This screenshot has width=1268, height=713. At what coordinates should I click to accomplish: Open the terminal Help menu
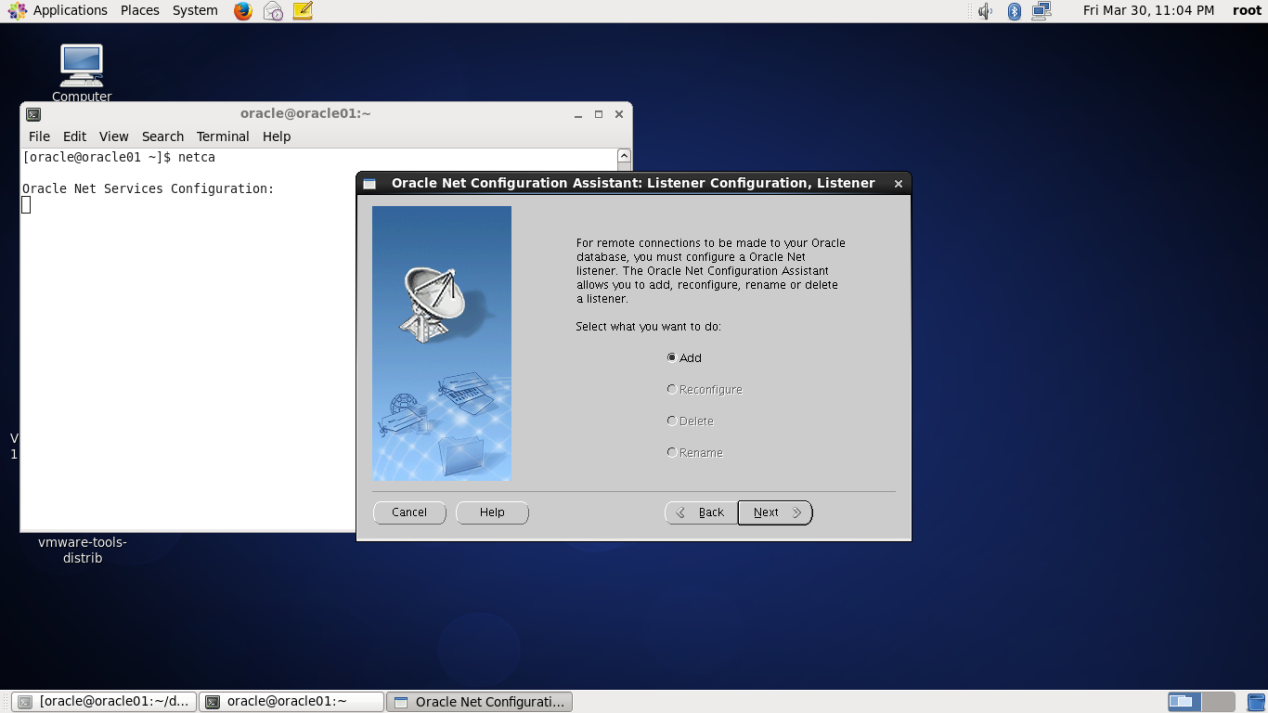coord(277,136)
